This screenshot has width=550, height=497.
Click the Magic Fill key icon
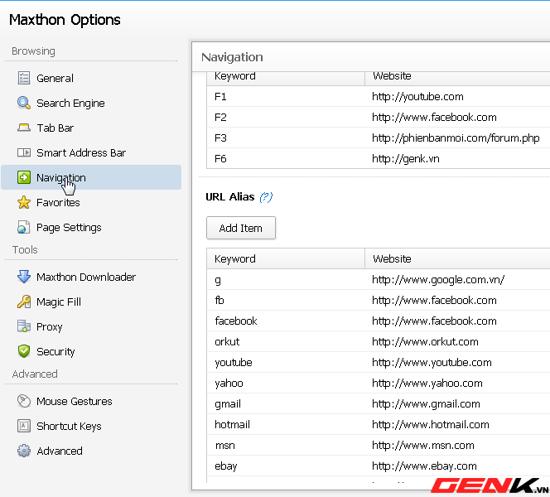(24, 302)
